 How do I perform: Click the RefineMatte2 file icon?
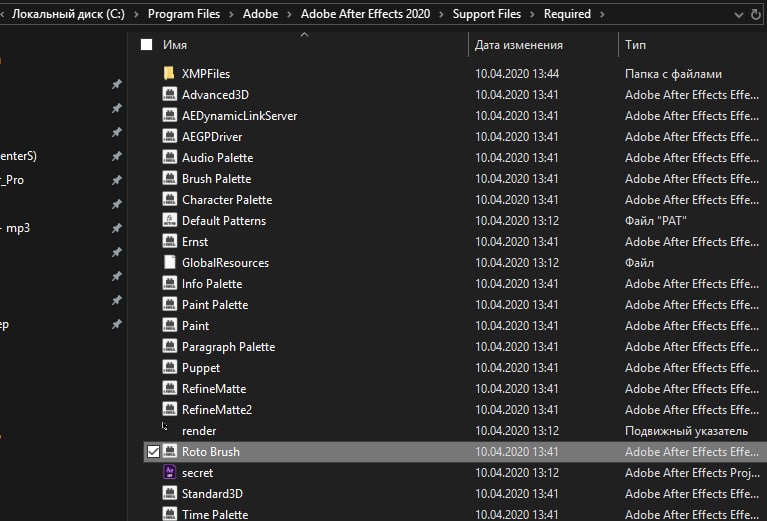pos(169,409)
